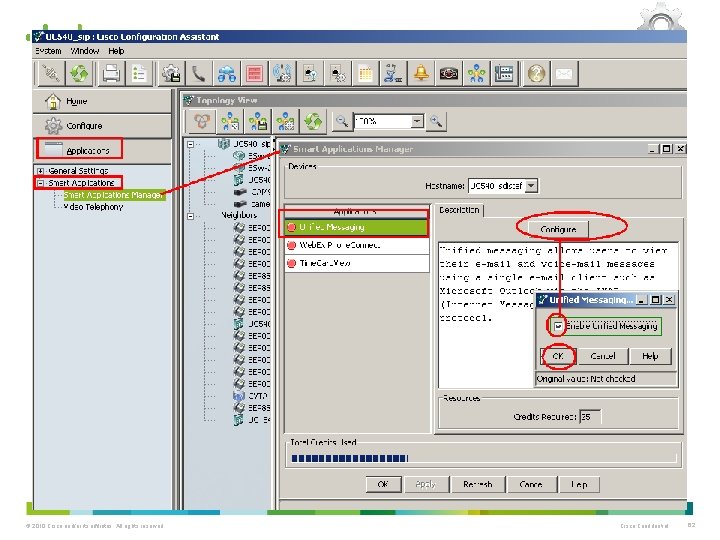Open the Help menu in menu bar
The height and width of the screenshot is (540, 720).
[116, 51]
